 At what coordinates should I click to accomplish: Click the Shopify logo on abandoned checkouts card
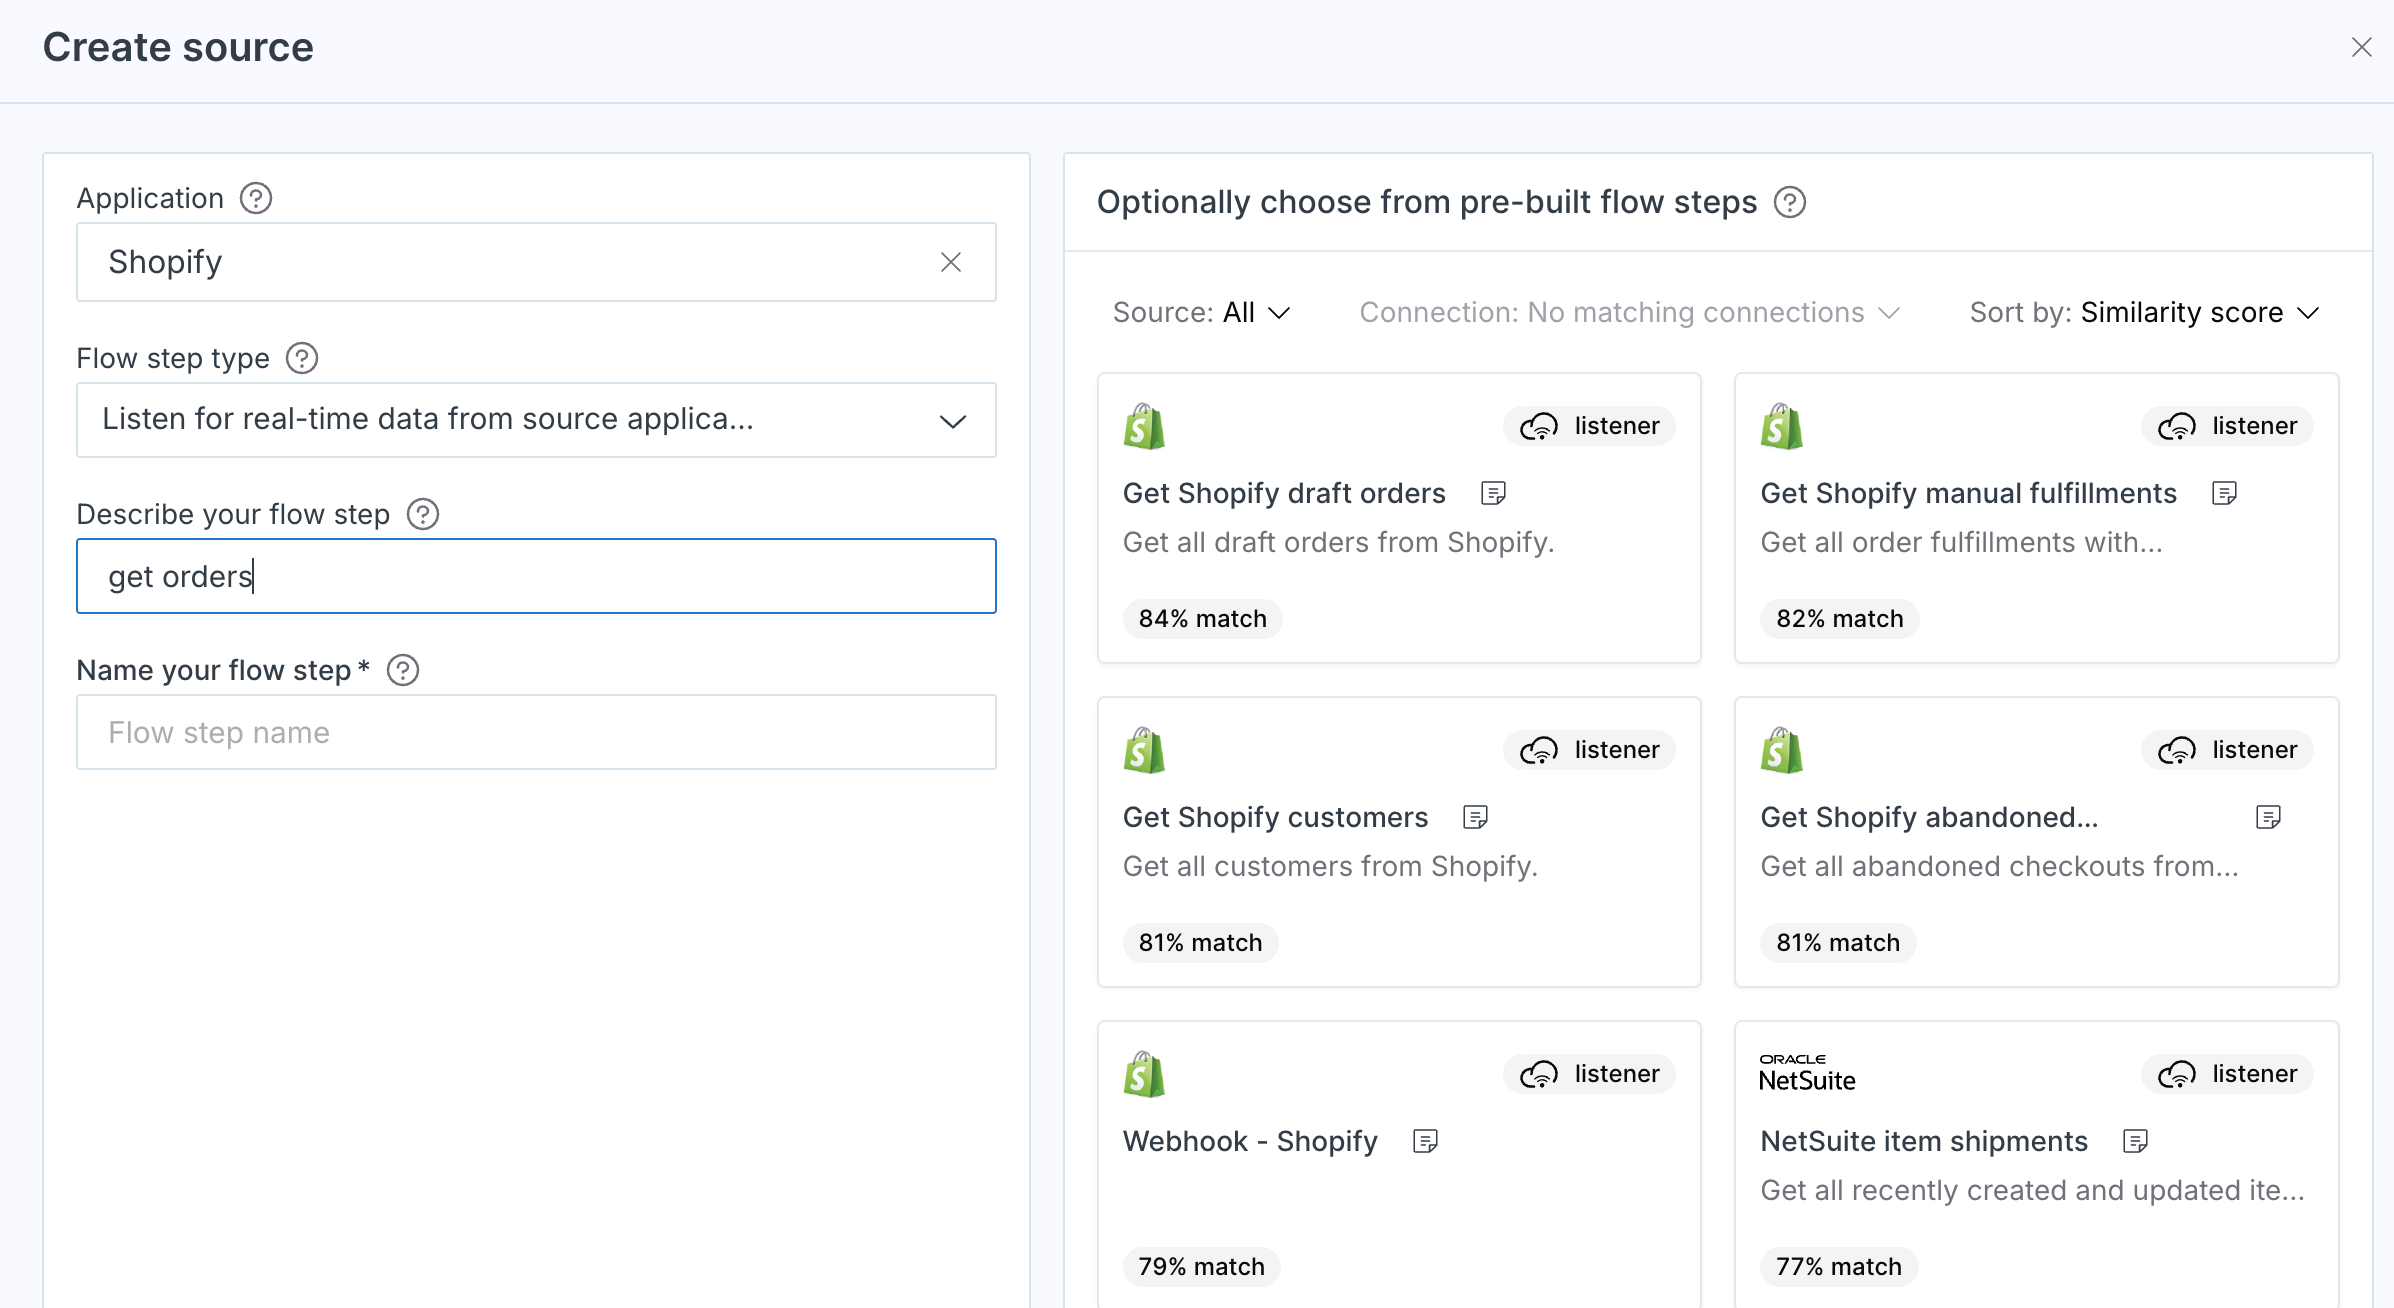(1782, 751)
